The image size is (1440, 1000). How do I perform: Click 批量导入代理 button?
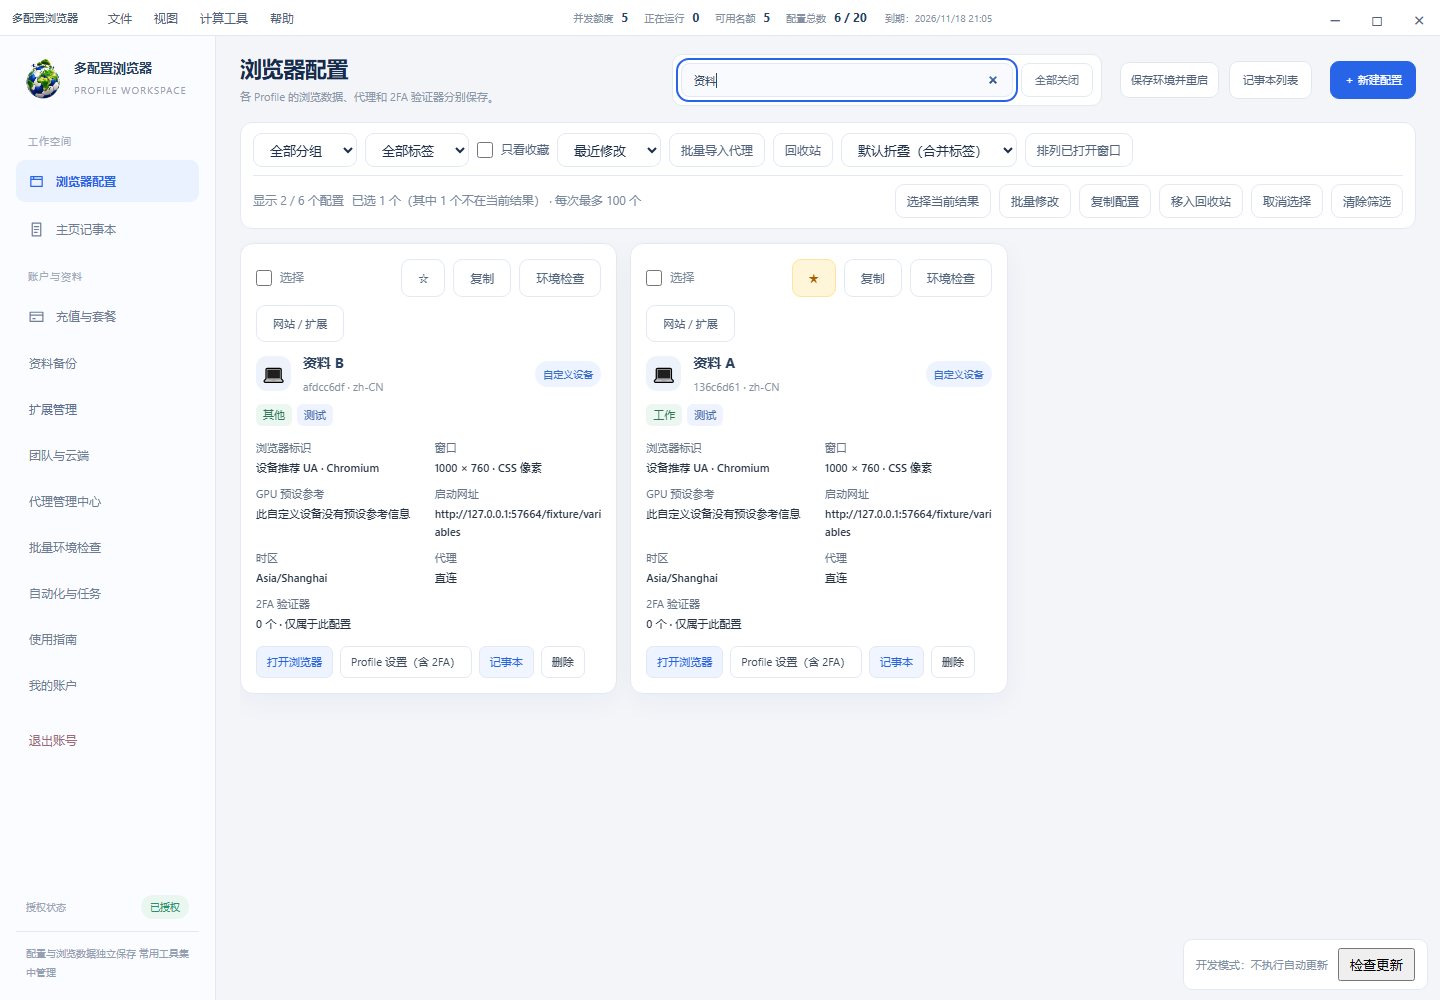717,151
